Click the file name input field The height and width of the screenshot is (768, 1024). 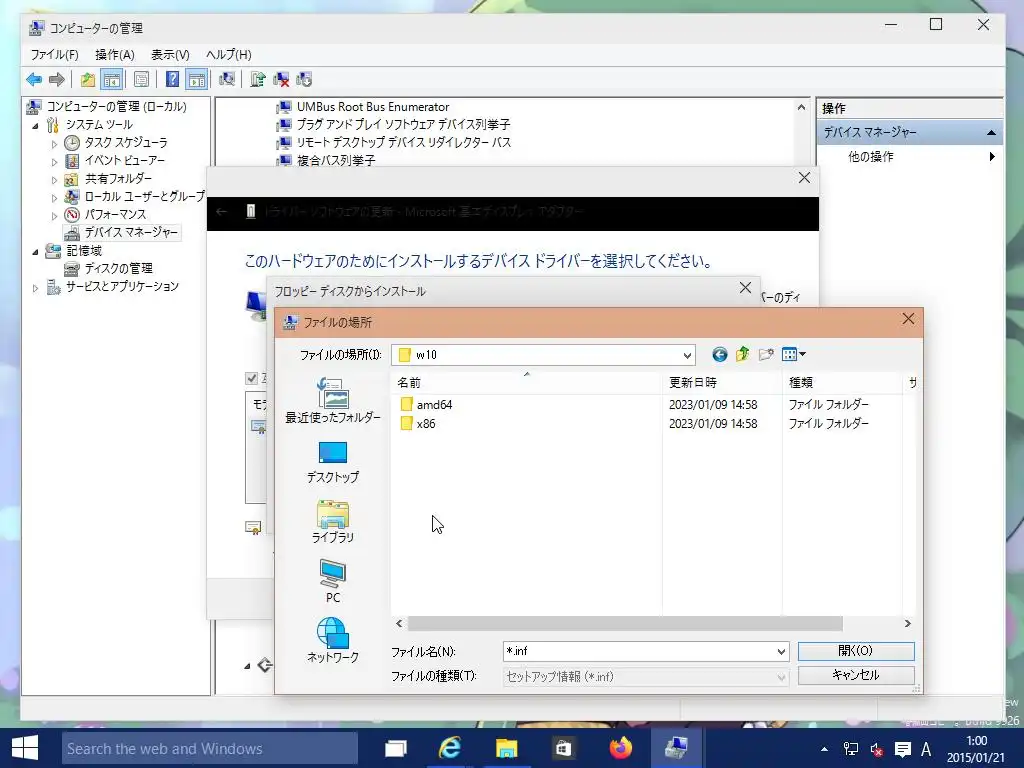point(639,652)
